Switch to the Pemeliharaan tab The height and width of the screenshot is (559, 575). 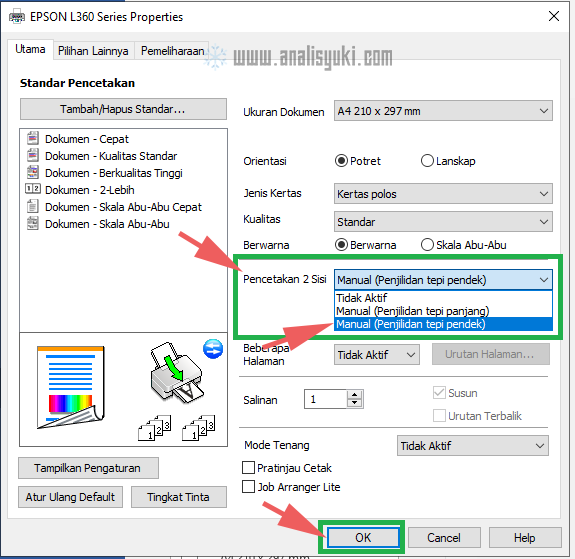pyautogui.click(x=172, y=51)
